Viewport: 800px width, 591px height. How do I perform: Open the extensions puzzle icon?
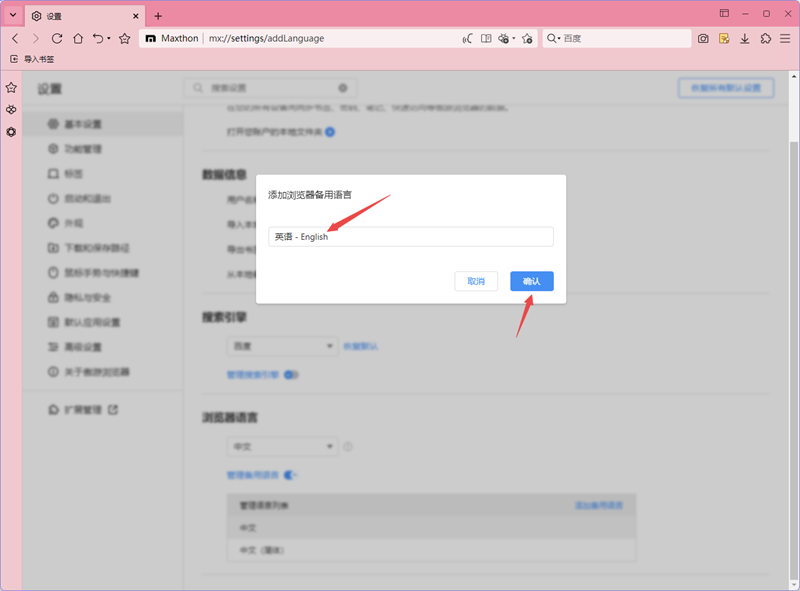(x=766, y=38)
